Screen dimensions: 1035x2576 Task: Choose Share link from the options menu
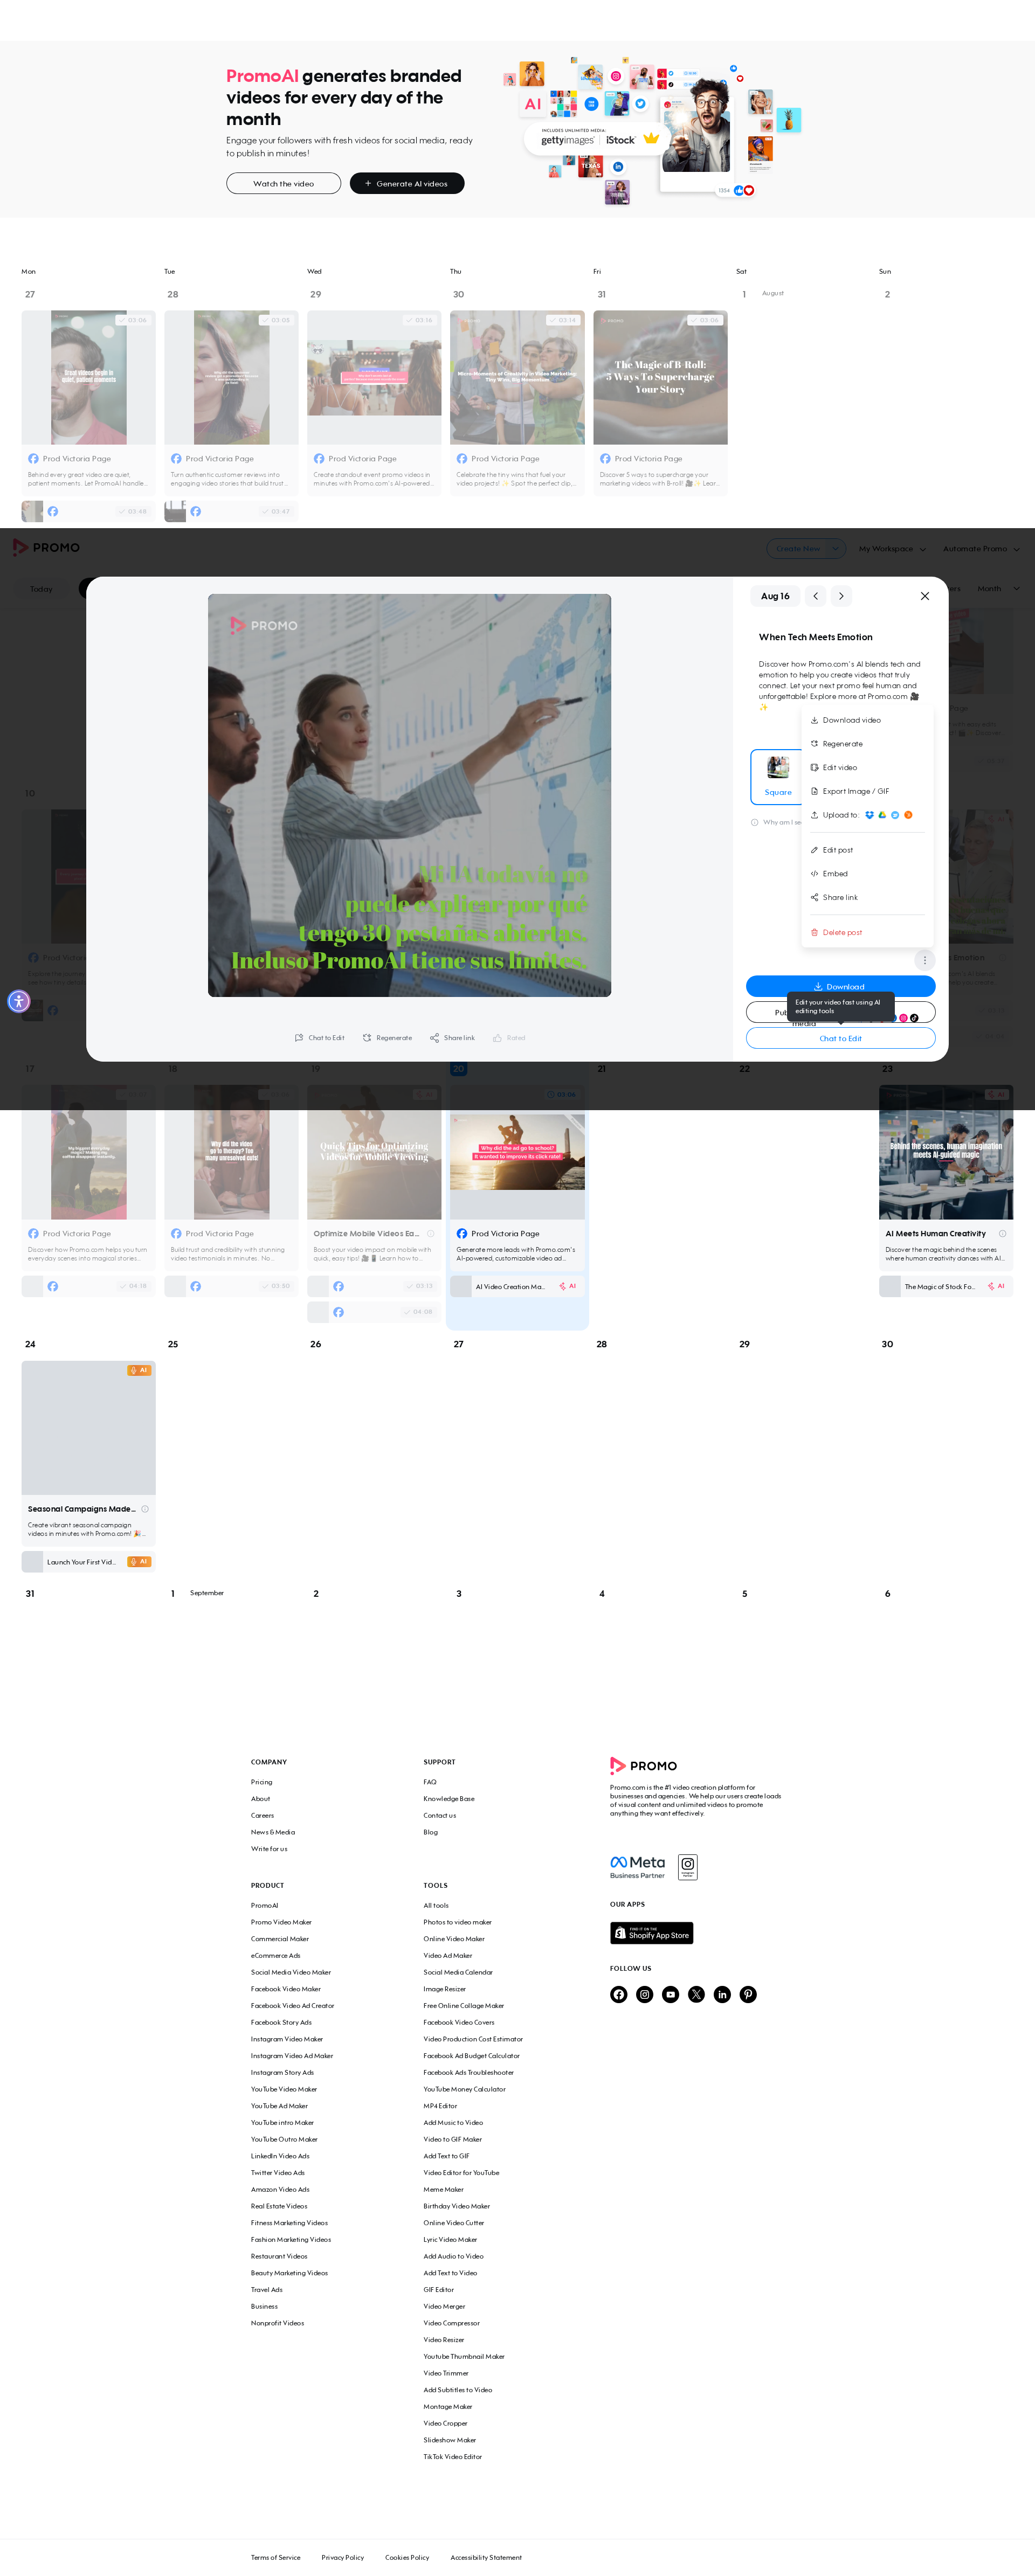click(x=834, y=897)
